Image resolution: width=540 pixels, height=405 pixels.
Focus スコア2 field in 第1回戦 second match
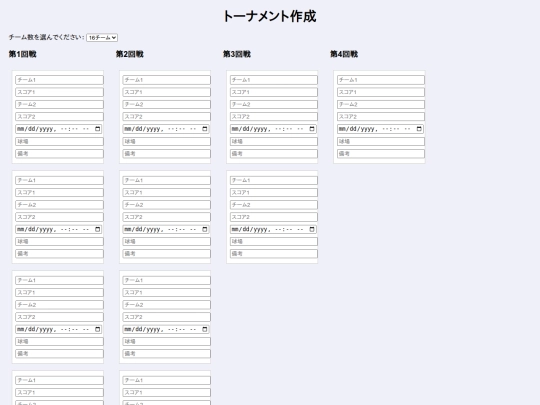click(x=59, y=217)
